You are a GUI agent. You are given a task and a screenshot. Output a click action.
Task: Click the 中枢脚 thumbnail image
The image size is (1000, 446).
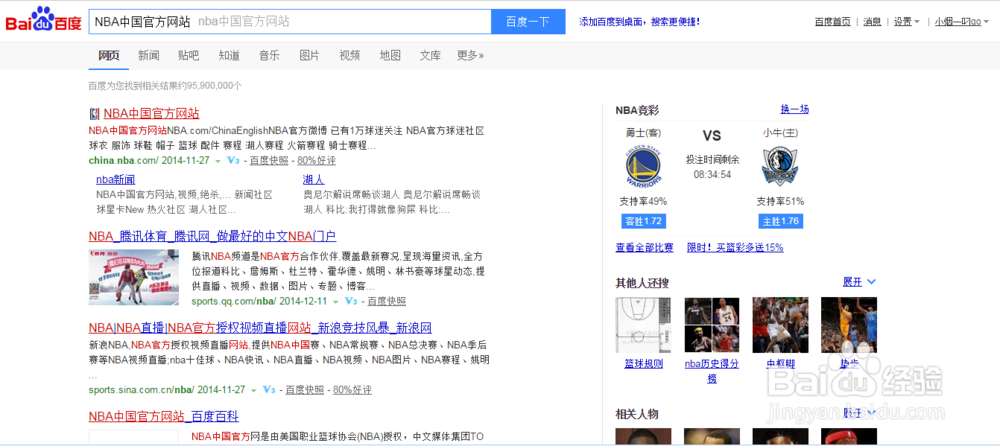780,325
